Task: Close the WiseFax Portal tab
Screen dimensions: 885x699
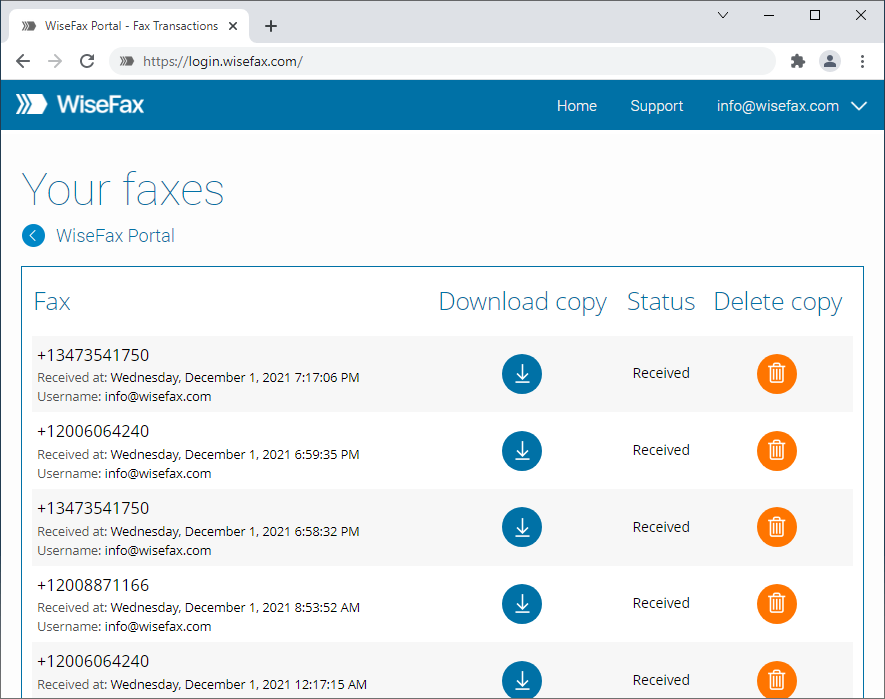Action: click(x=233, y=26)
